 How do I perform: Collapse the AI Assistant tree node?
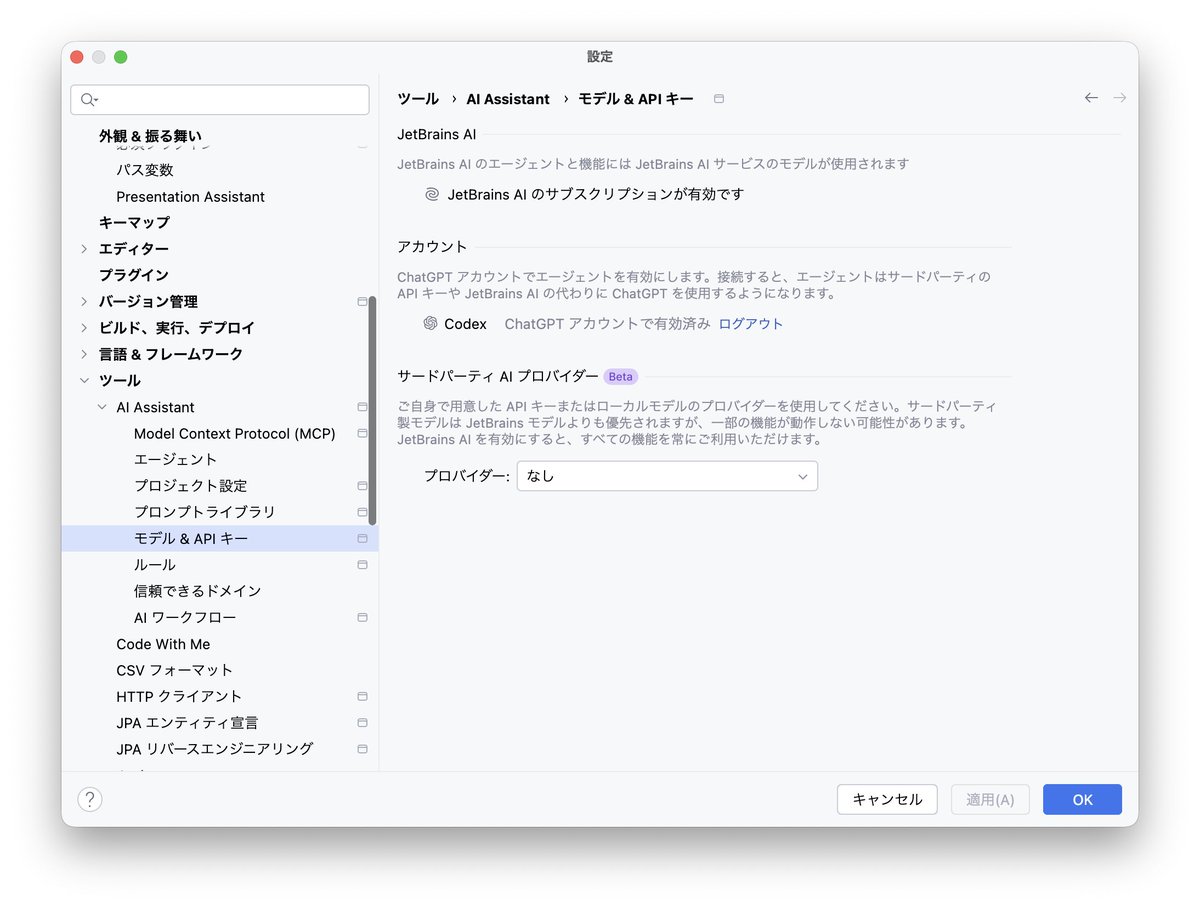pos(102,407)
